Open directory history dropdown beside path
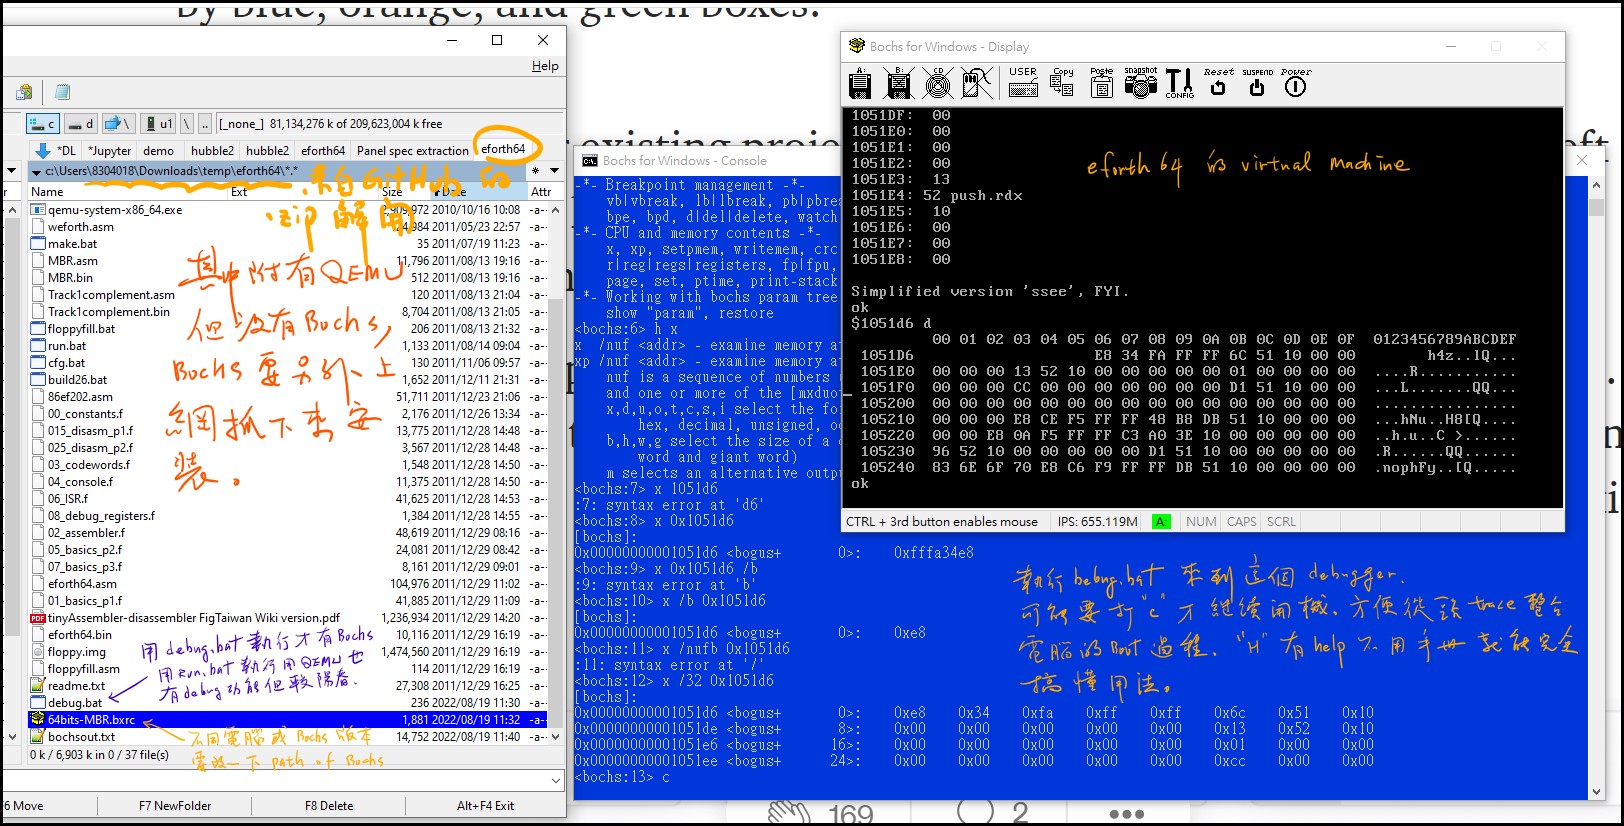The height and width of the screenshot is (826, 1624). pyautogui.click(x=554, y=171)
